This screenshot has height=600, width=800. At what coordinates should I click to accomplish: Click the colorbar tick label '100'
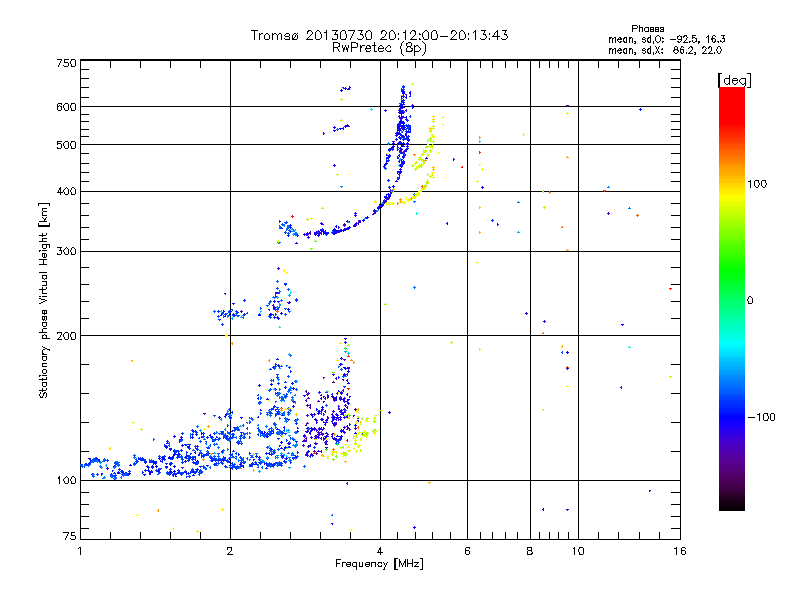(757, 184)
